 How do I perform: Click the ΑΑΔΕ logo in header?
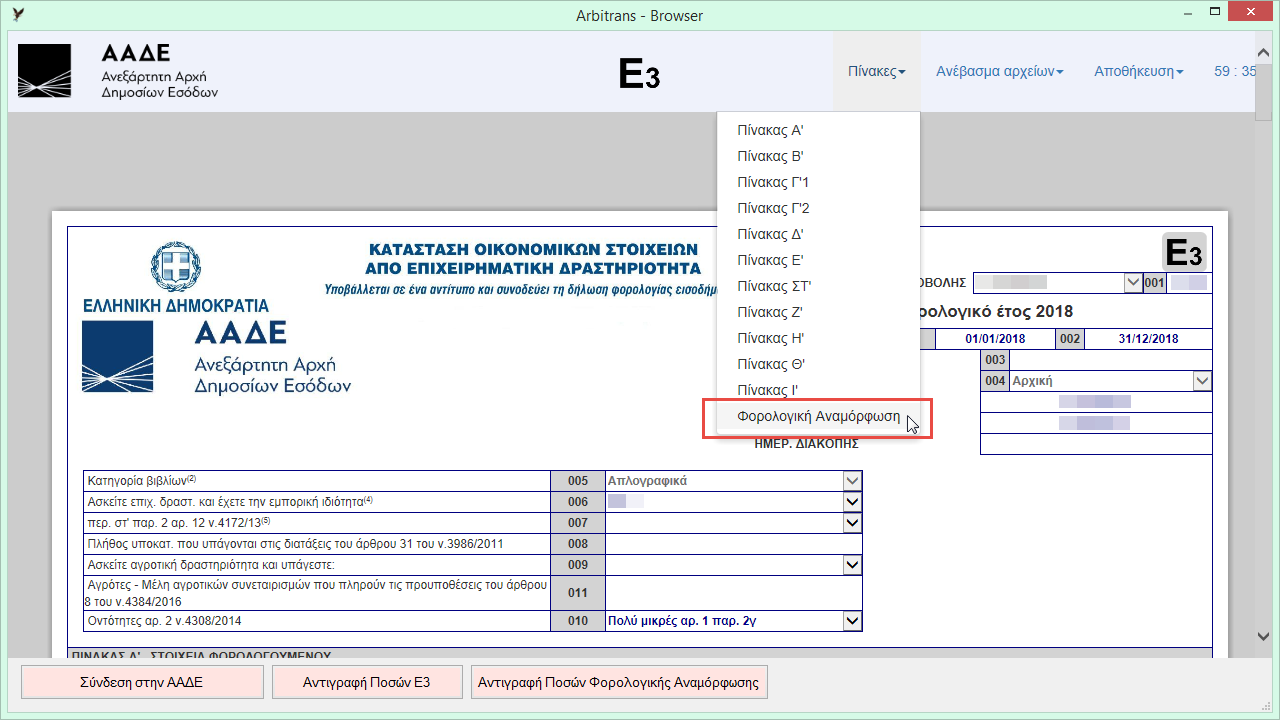tap(118, 71)
